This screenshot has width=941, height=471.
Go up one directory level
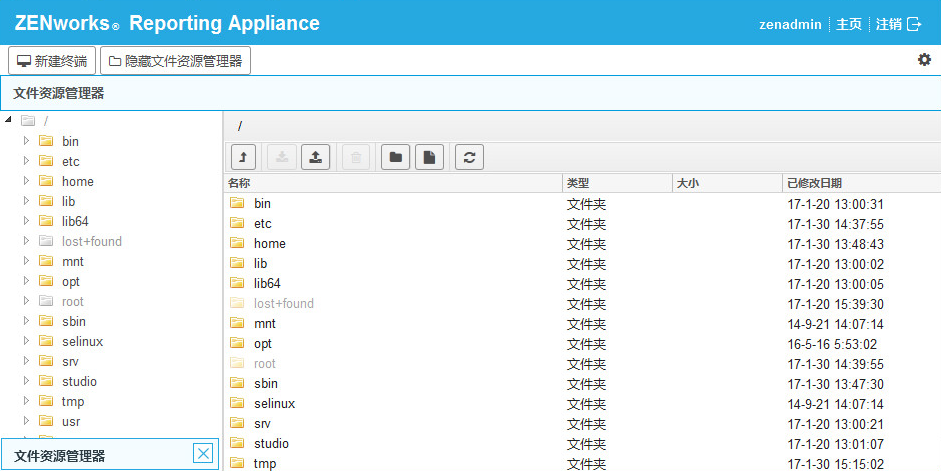(x=243, y=157)
